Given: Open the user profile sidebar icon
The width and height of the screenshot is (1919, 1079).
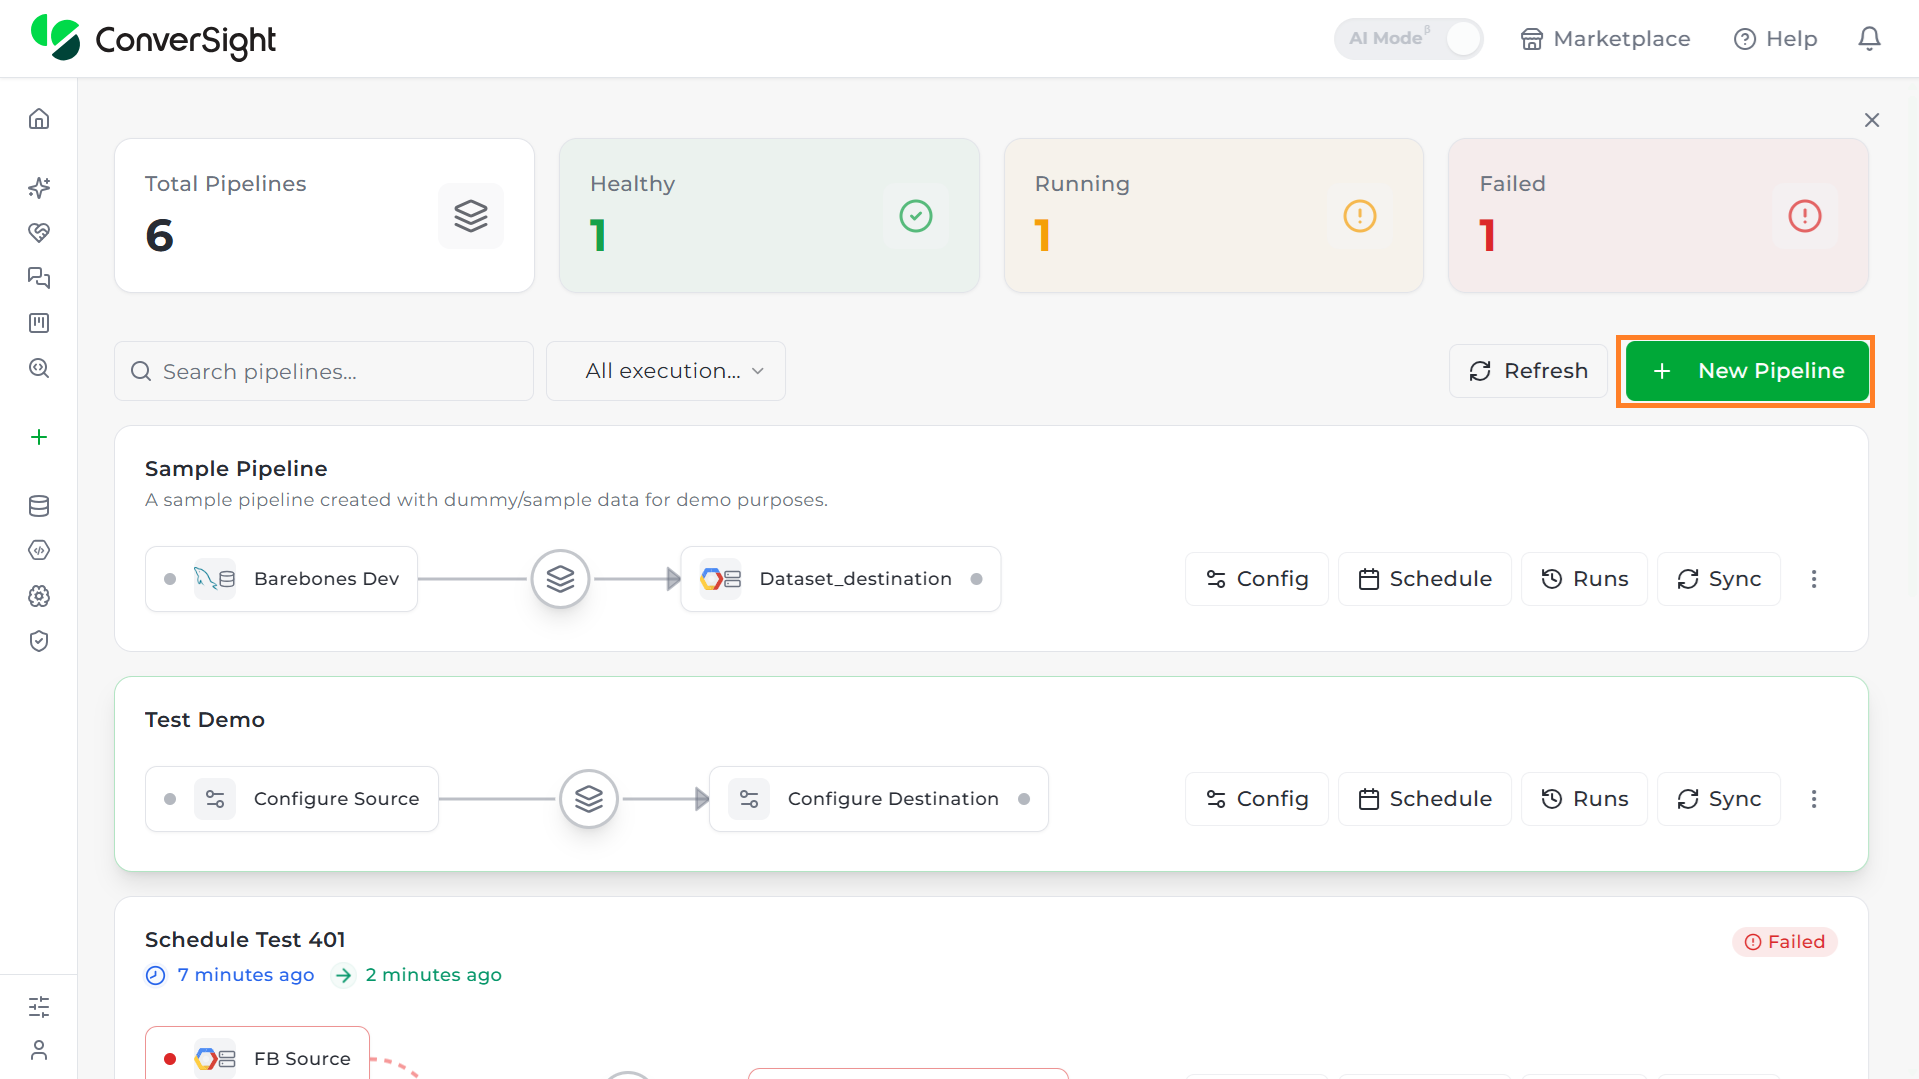Looking at the screenshot, I should [39, 1050].
